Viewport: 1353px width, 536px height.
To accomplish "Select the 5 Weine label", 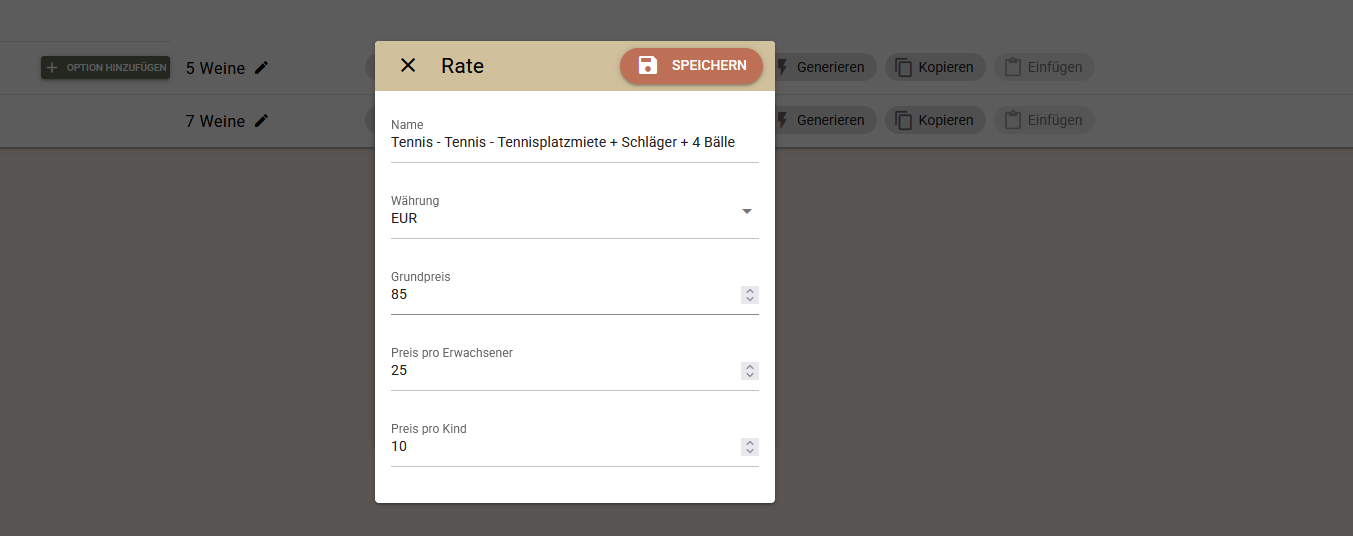I will pyautogui.click(x=215, y=68).
